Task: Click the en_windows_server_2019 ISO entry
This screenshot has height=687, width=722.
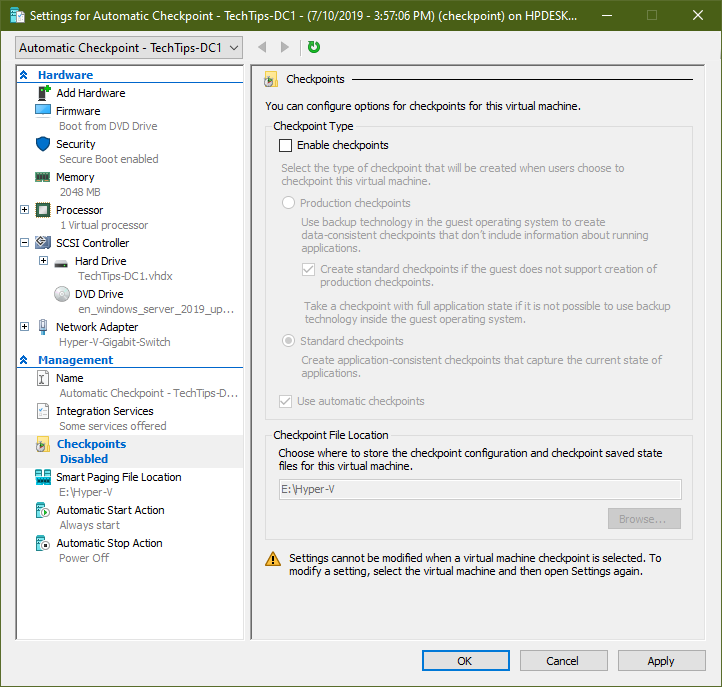Action: click(156, 309)
